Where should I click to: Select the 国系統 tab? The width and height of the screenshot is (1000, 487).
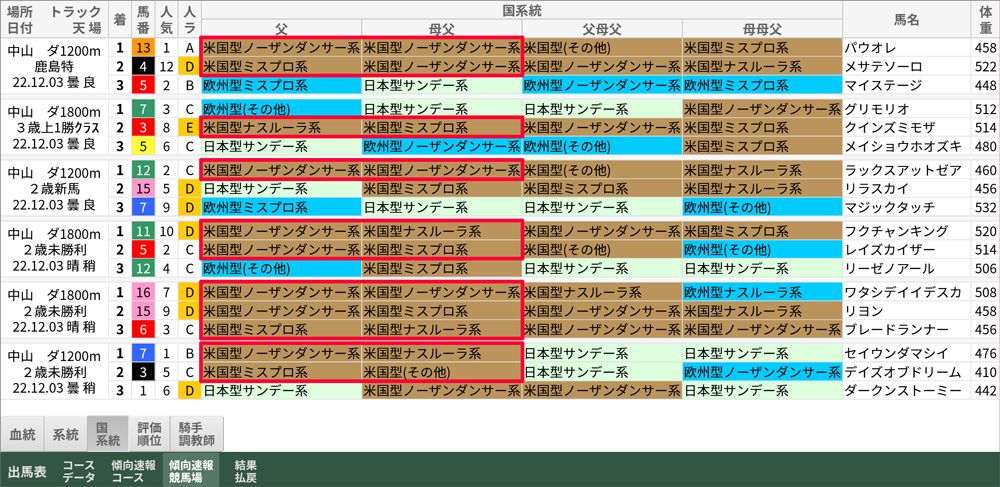pos(107,434)
